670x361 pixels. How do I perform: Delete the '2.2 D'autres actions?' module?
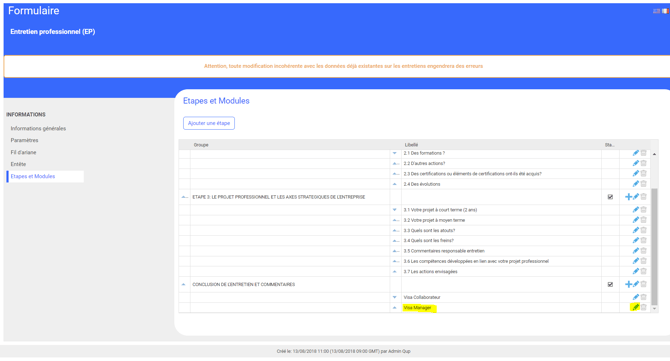644,163
